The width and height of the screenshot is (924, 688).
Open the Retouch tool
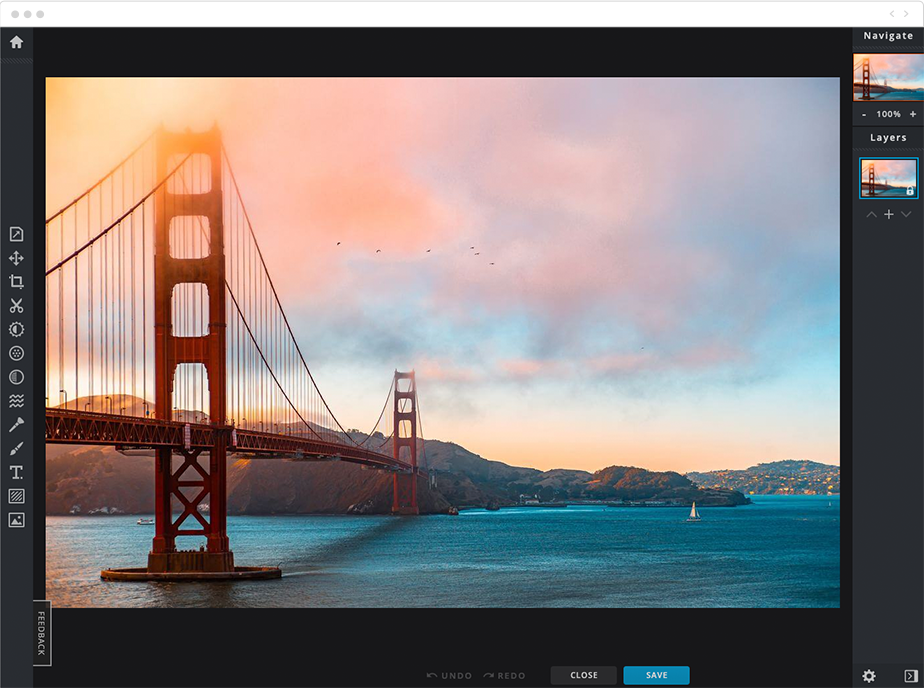coord(16,425)
